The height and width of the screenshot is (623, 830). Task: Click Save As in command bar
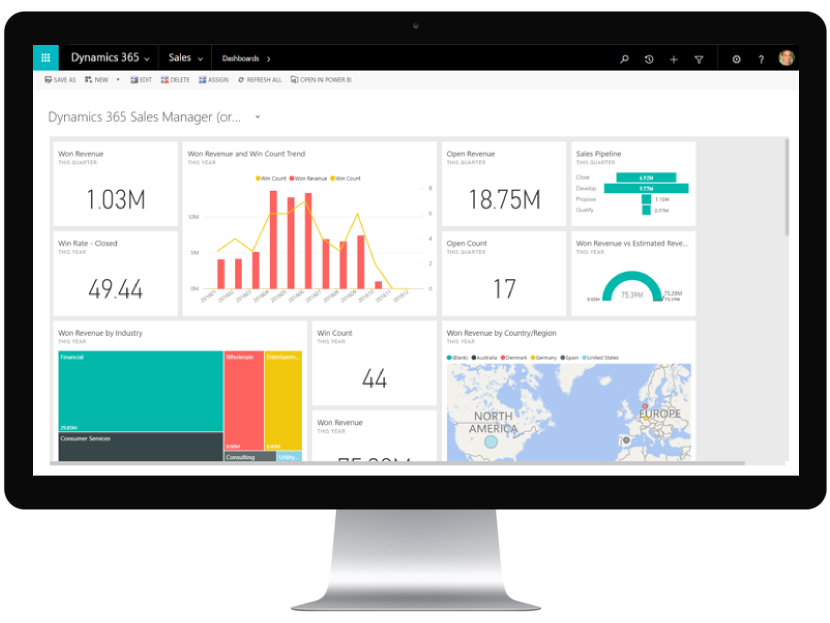pyautogui.click(x=60, y=80)
